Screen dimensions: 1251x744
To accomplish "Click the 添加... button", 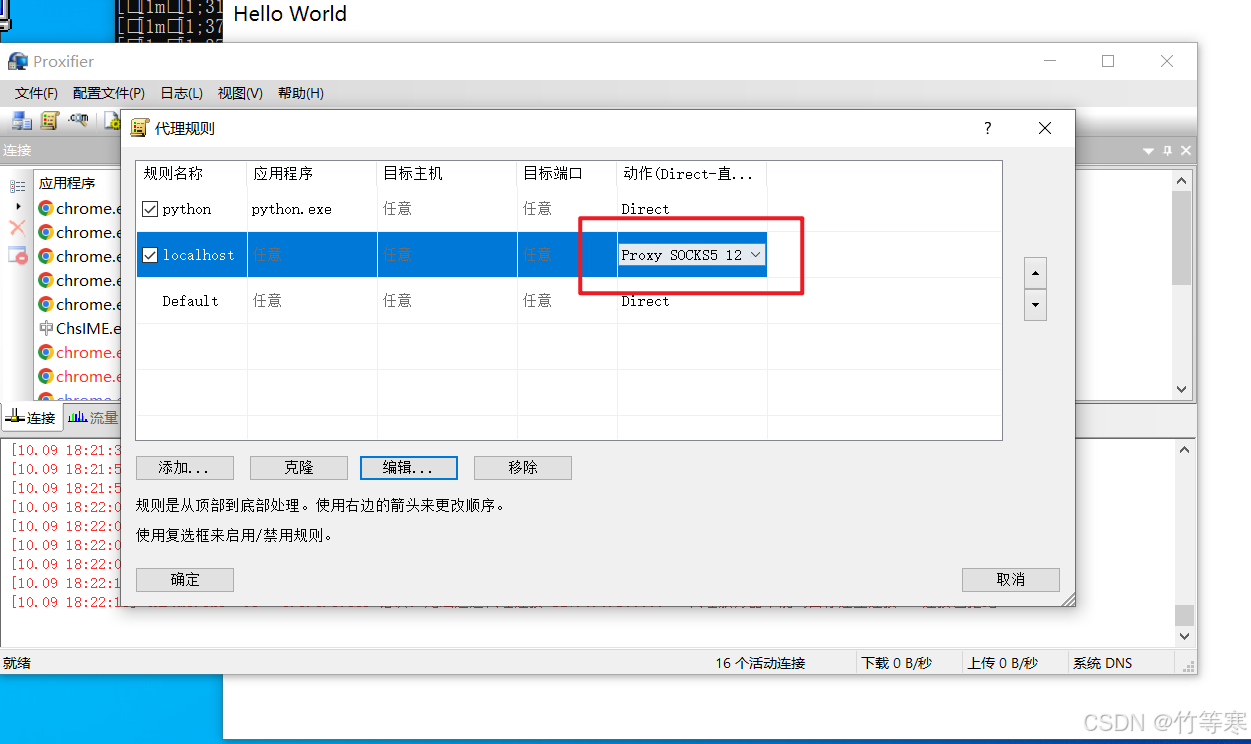I will (185, 467).
